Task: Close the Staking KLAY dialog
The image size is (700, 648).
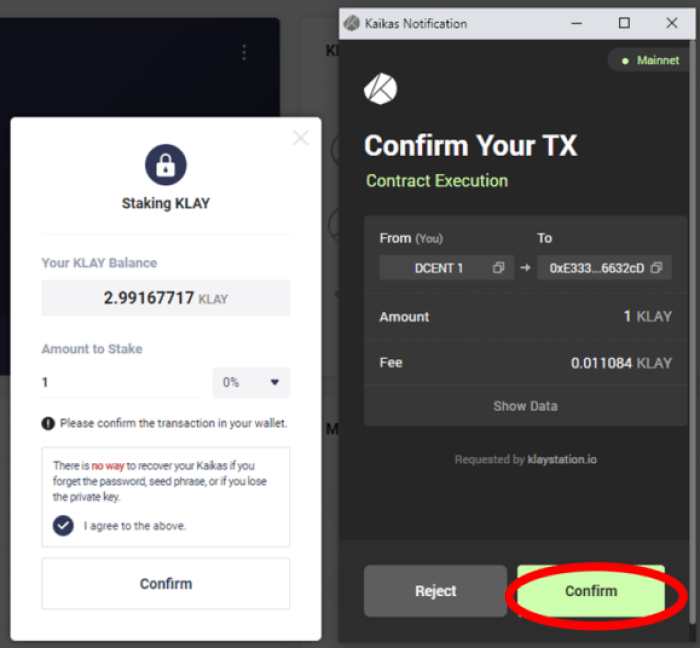Action: 300,138
